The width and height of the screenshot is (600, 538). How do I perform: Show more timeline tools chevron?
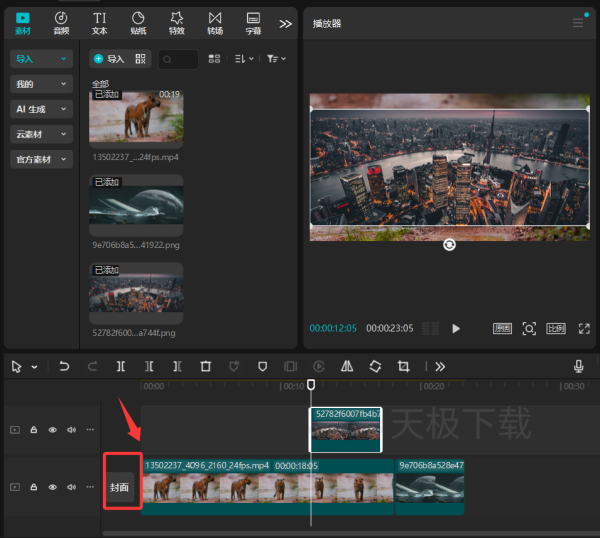[x=440, y=367]
